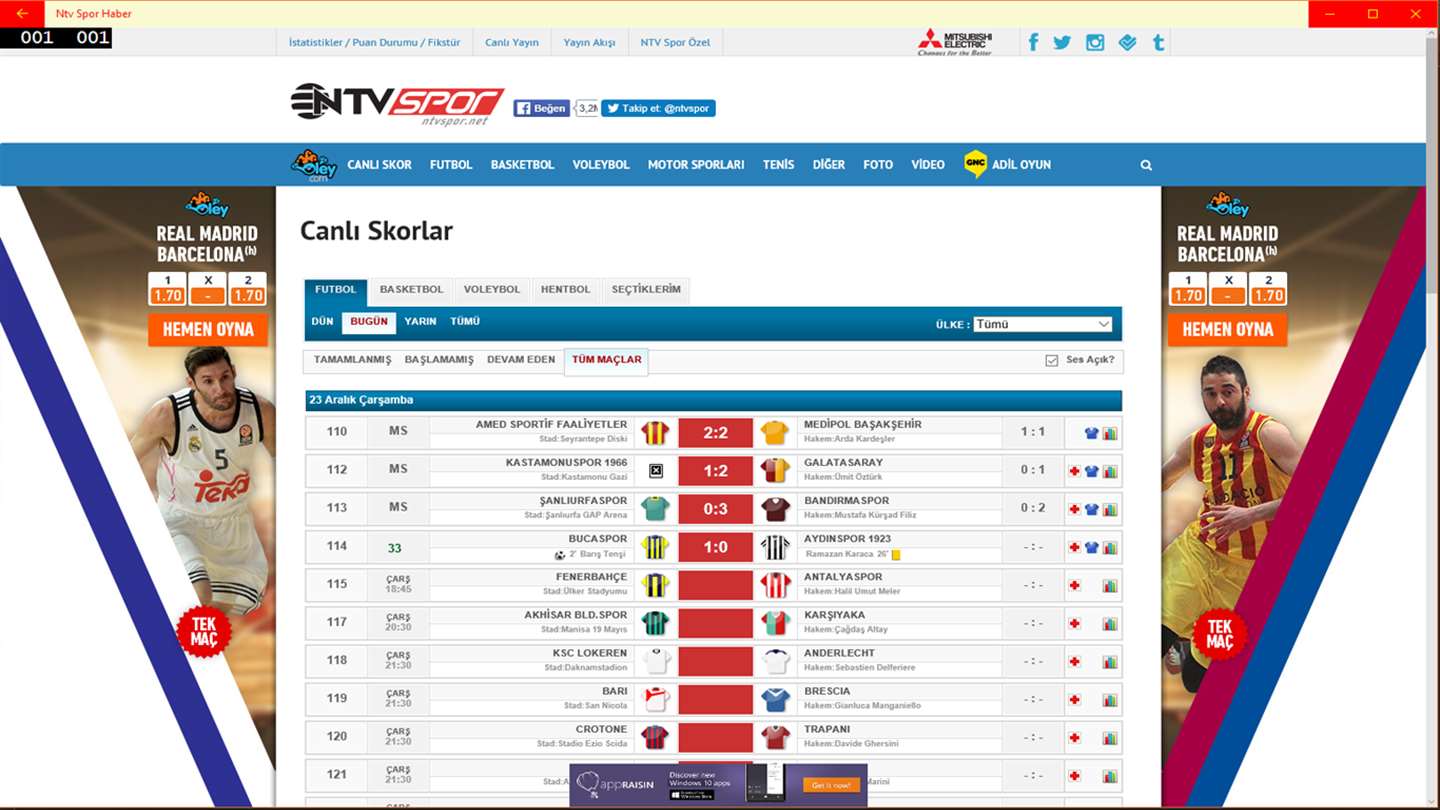
Task: Open statistics chart icon for match 113
Action: coord(1110,510)
